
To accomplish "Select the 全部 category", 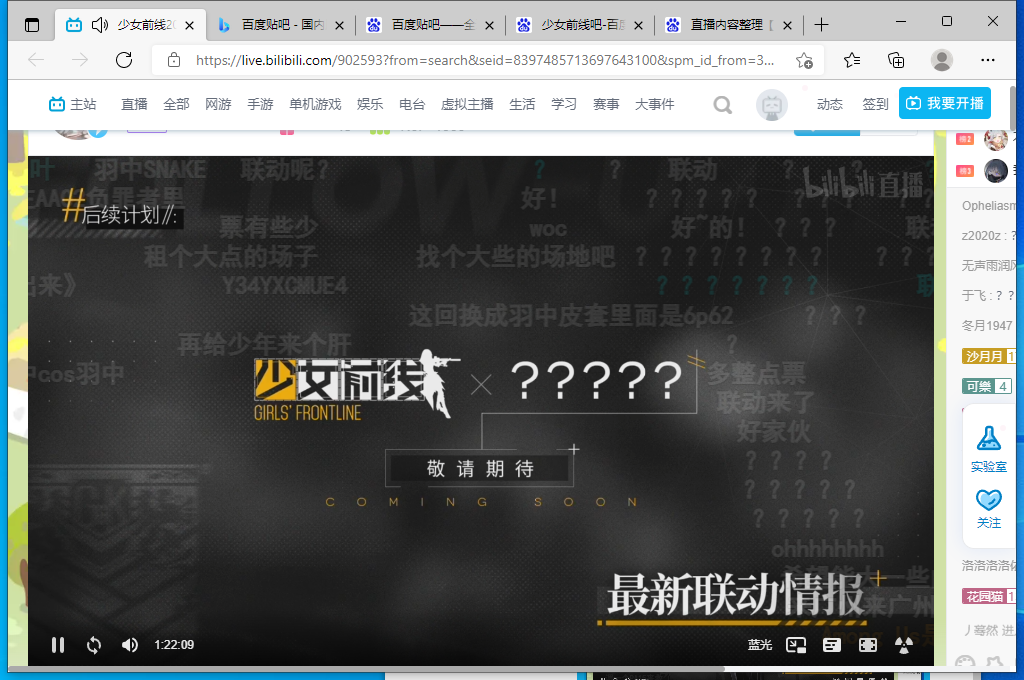I will (176, 105).
